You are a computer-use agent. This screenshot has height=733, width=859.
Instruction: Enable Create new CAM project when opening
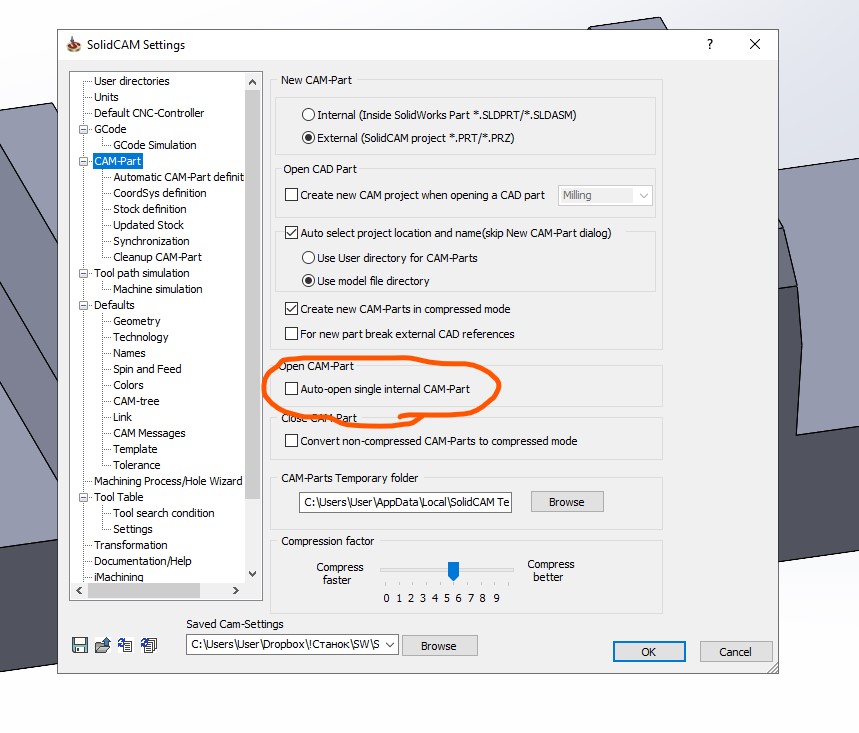point(291,195)
